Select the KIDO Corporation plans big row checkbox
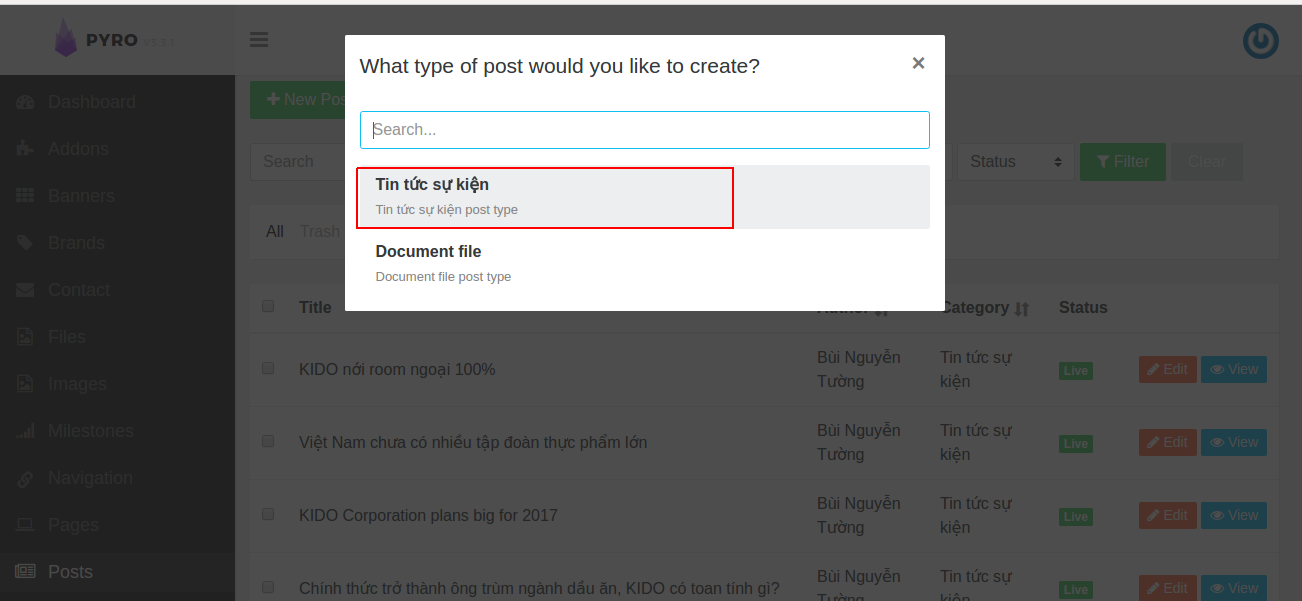Screen dimensions: 1302x601 tap(268, 514)
